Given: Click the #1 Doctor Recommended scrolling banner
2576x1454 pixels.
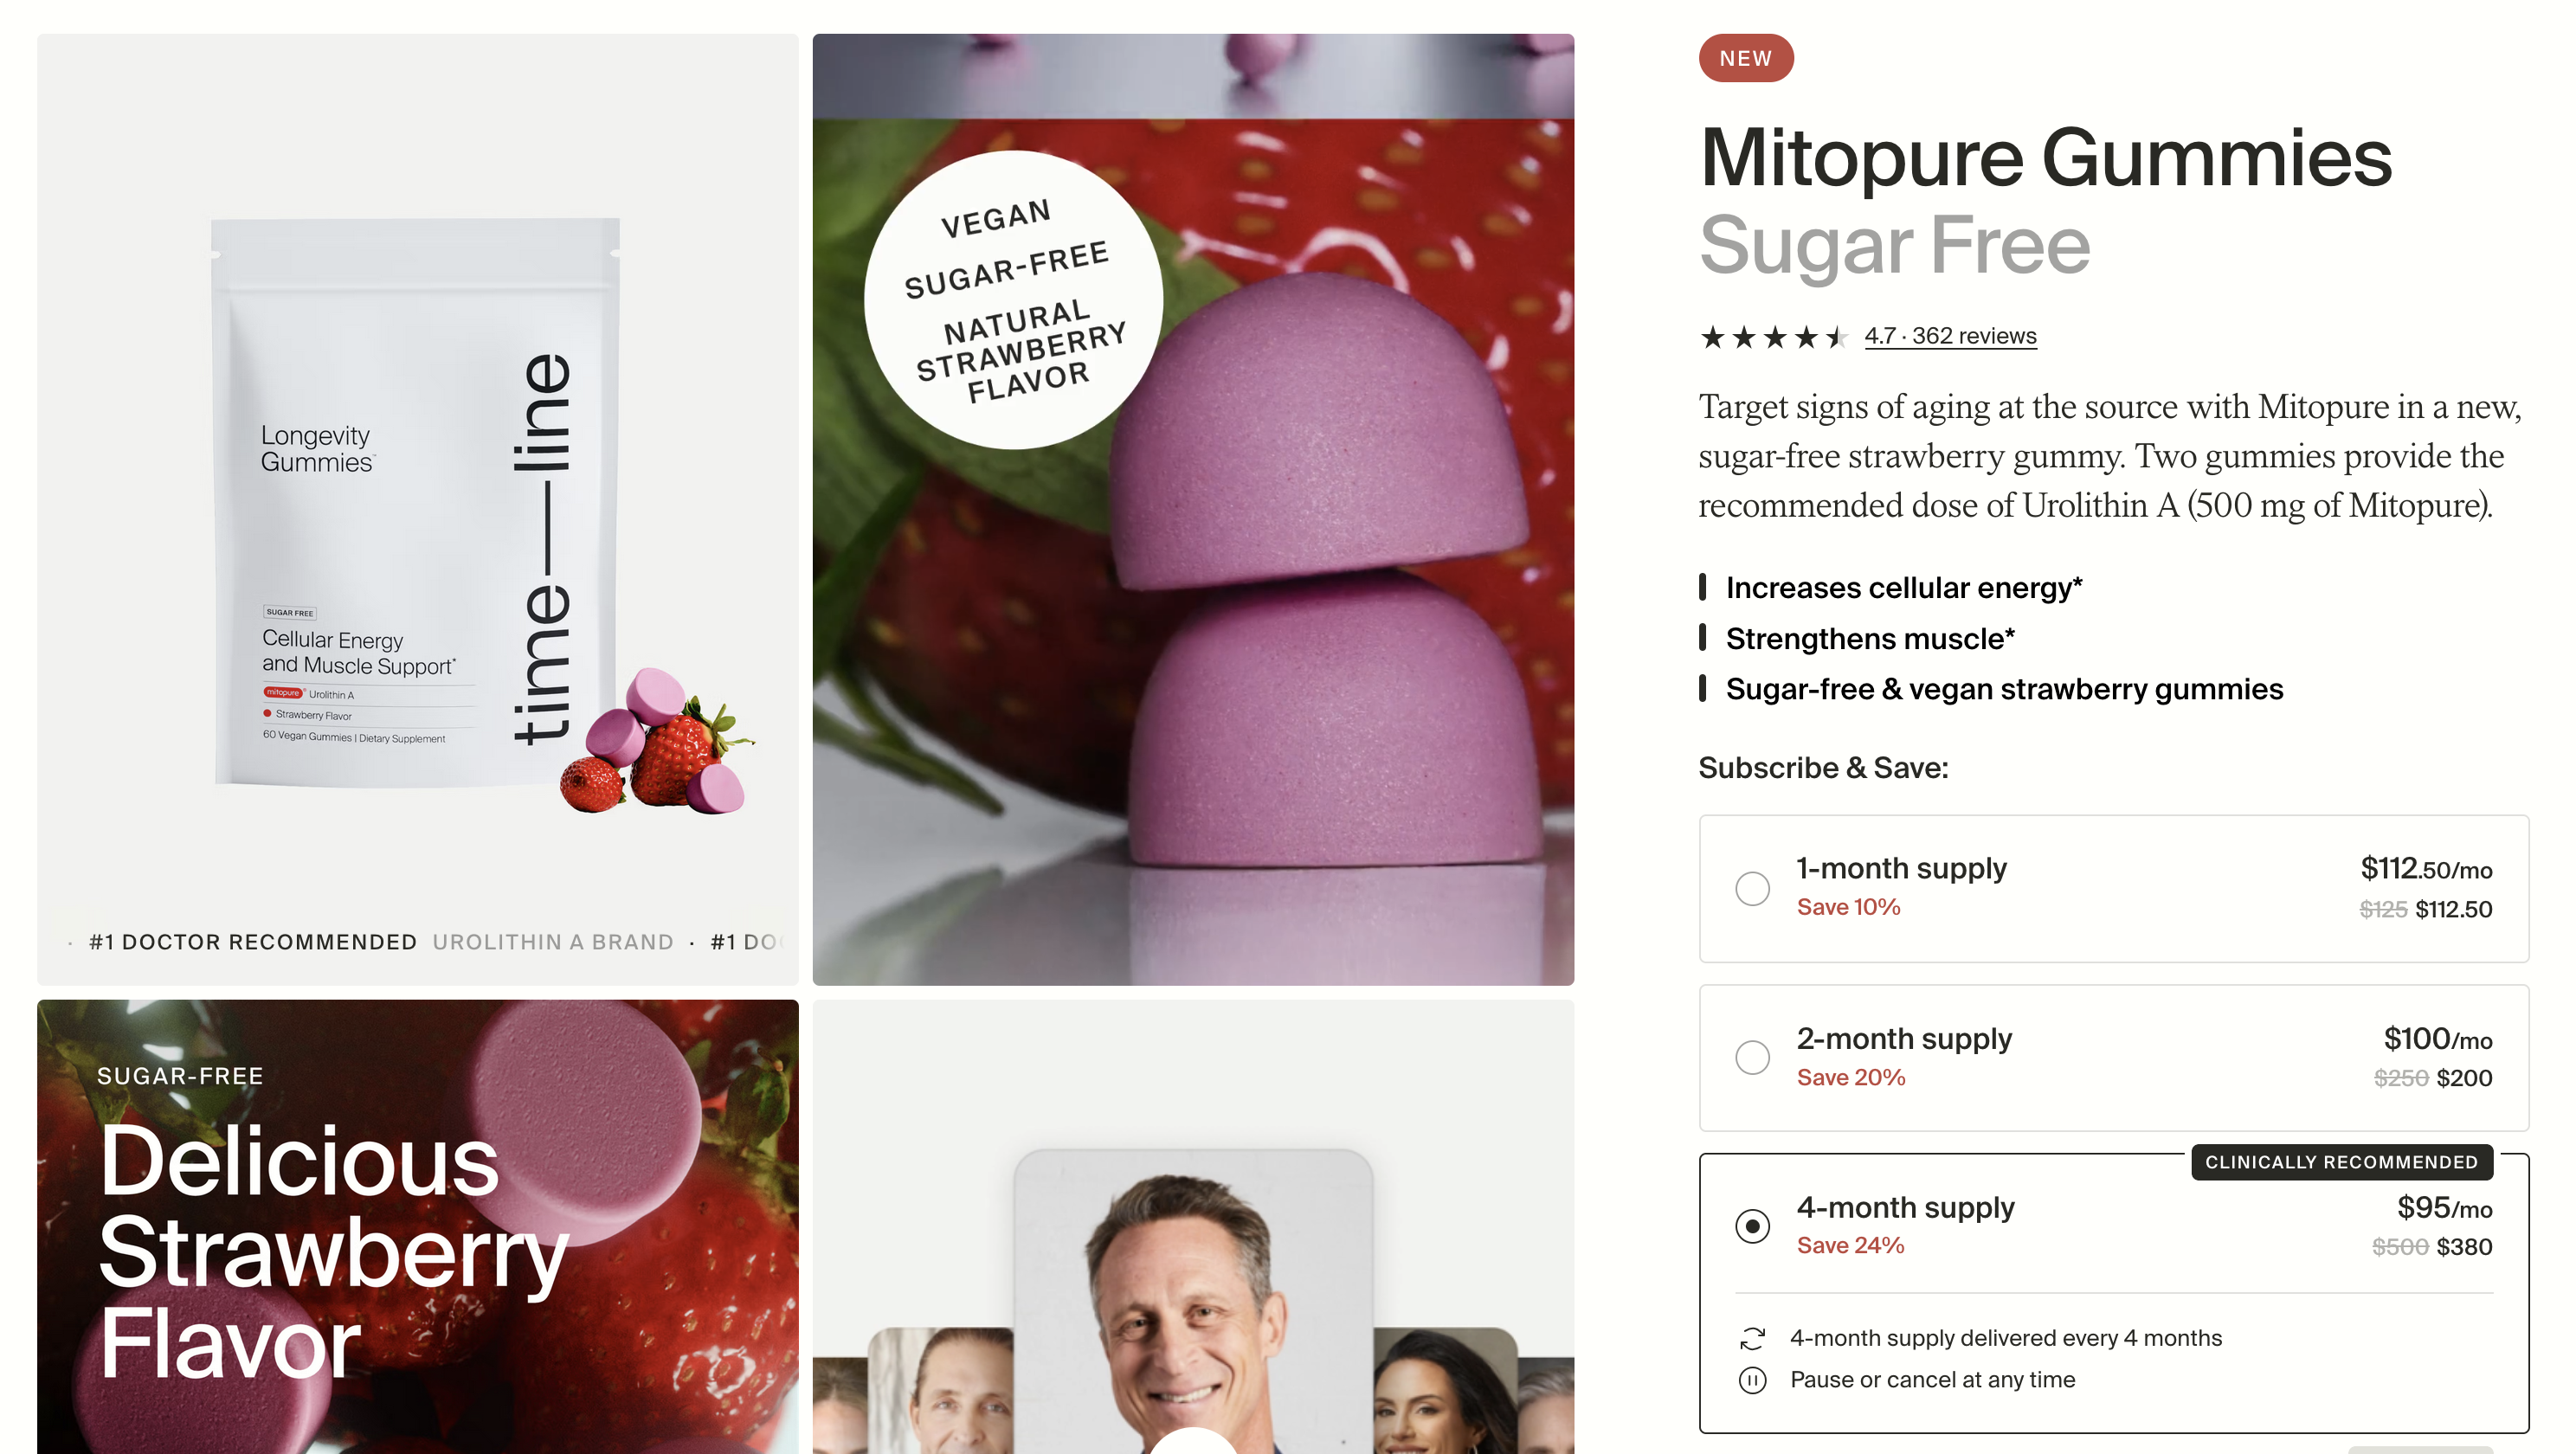Looking at the screenshot, I should [x=418, y=942].
